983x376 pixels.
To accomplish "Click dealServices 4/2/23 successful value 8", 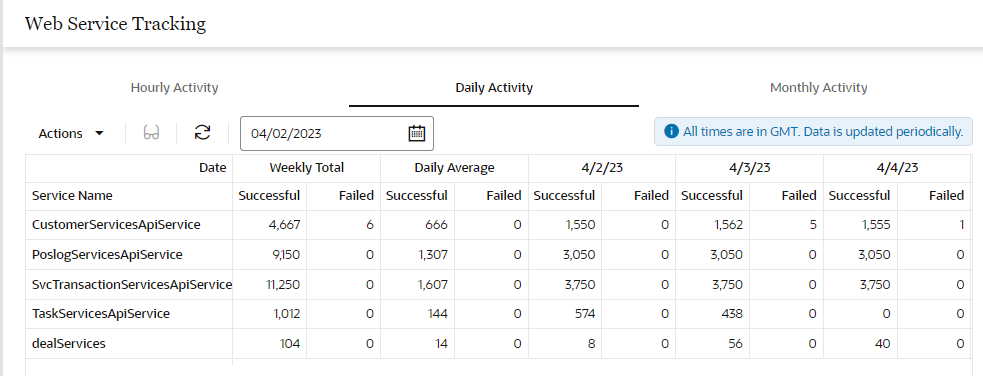I will [591, 343].
